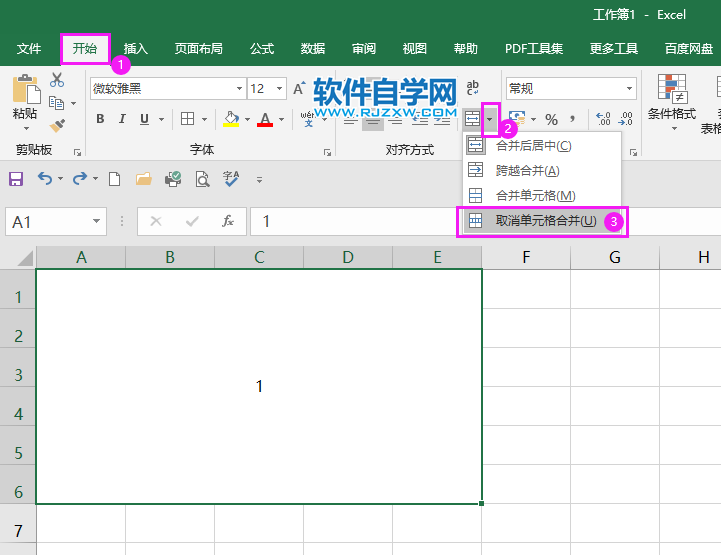Click the Paste clipboard icon
Screen dimensions: 721x555
[x=26, y=89]
